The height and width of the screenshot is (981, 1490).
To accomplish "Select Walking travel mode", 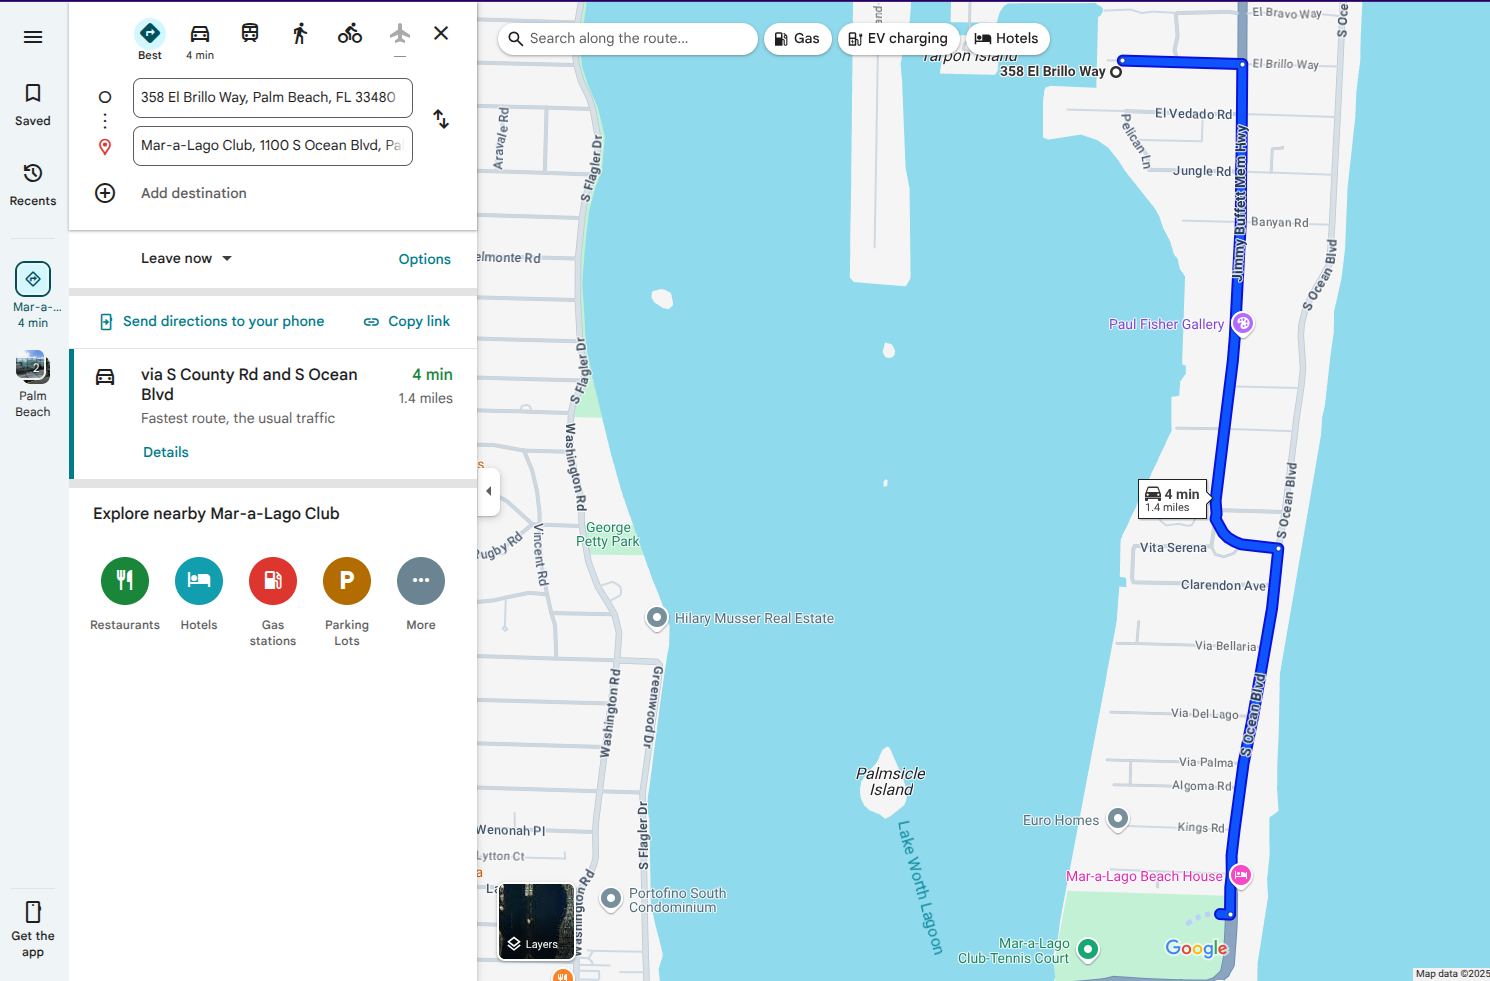I will coord(300,34).
